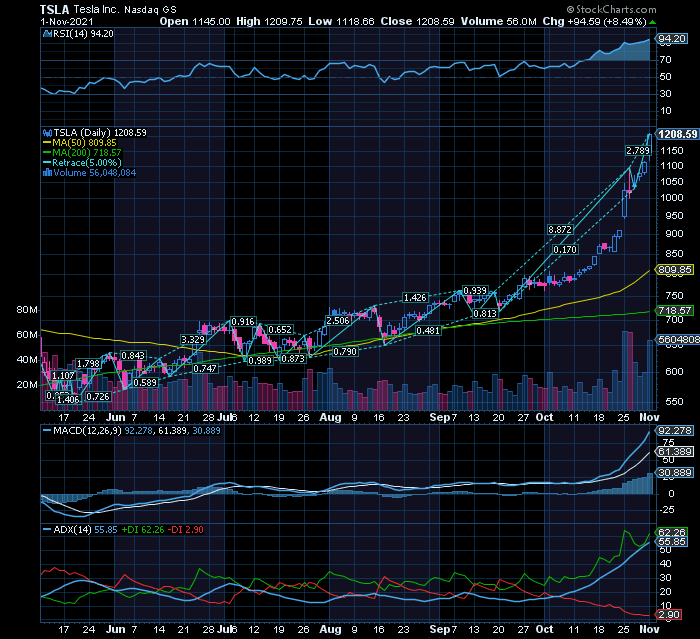Click the 809.85 MA(50) axis tag

tap(675, 270)
